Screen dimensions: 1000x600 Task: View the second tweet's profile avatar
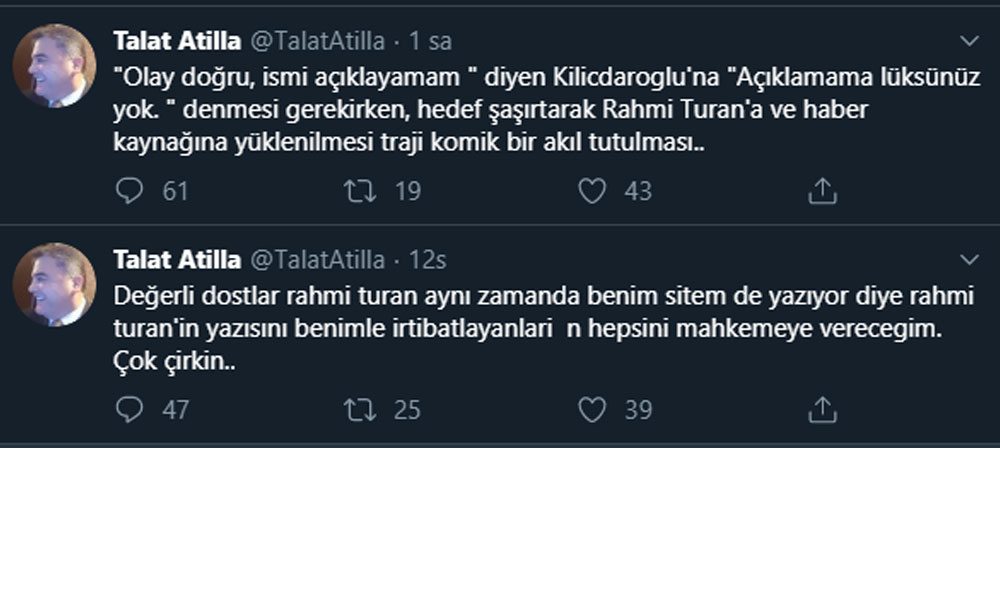tap(54, 285)
